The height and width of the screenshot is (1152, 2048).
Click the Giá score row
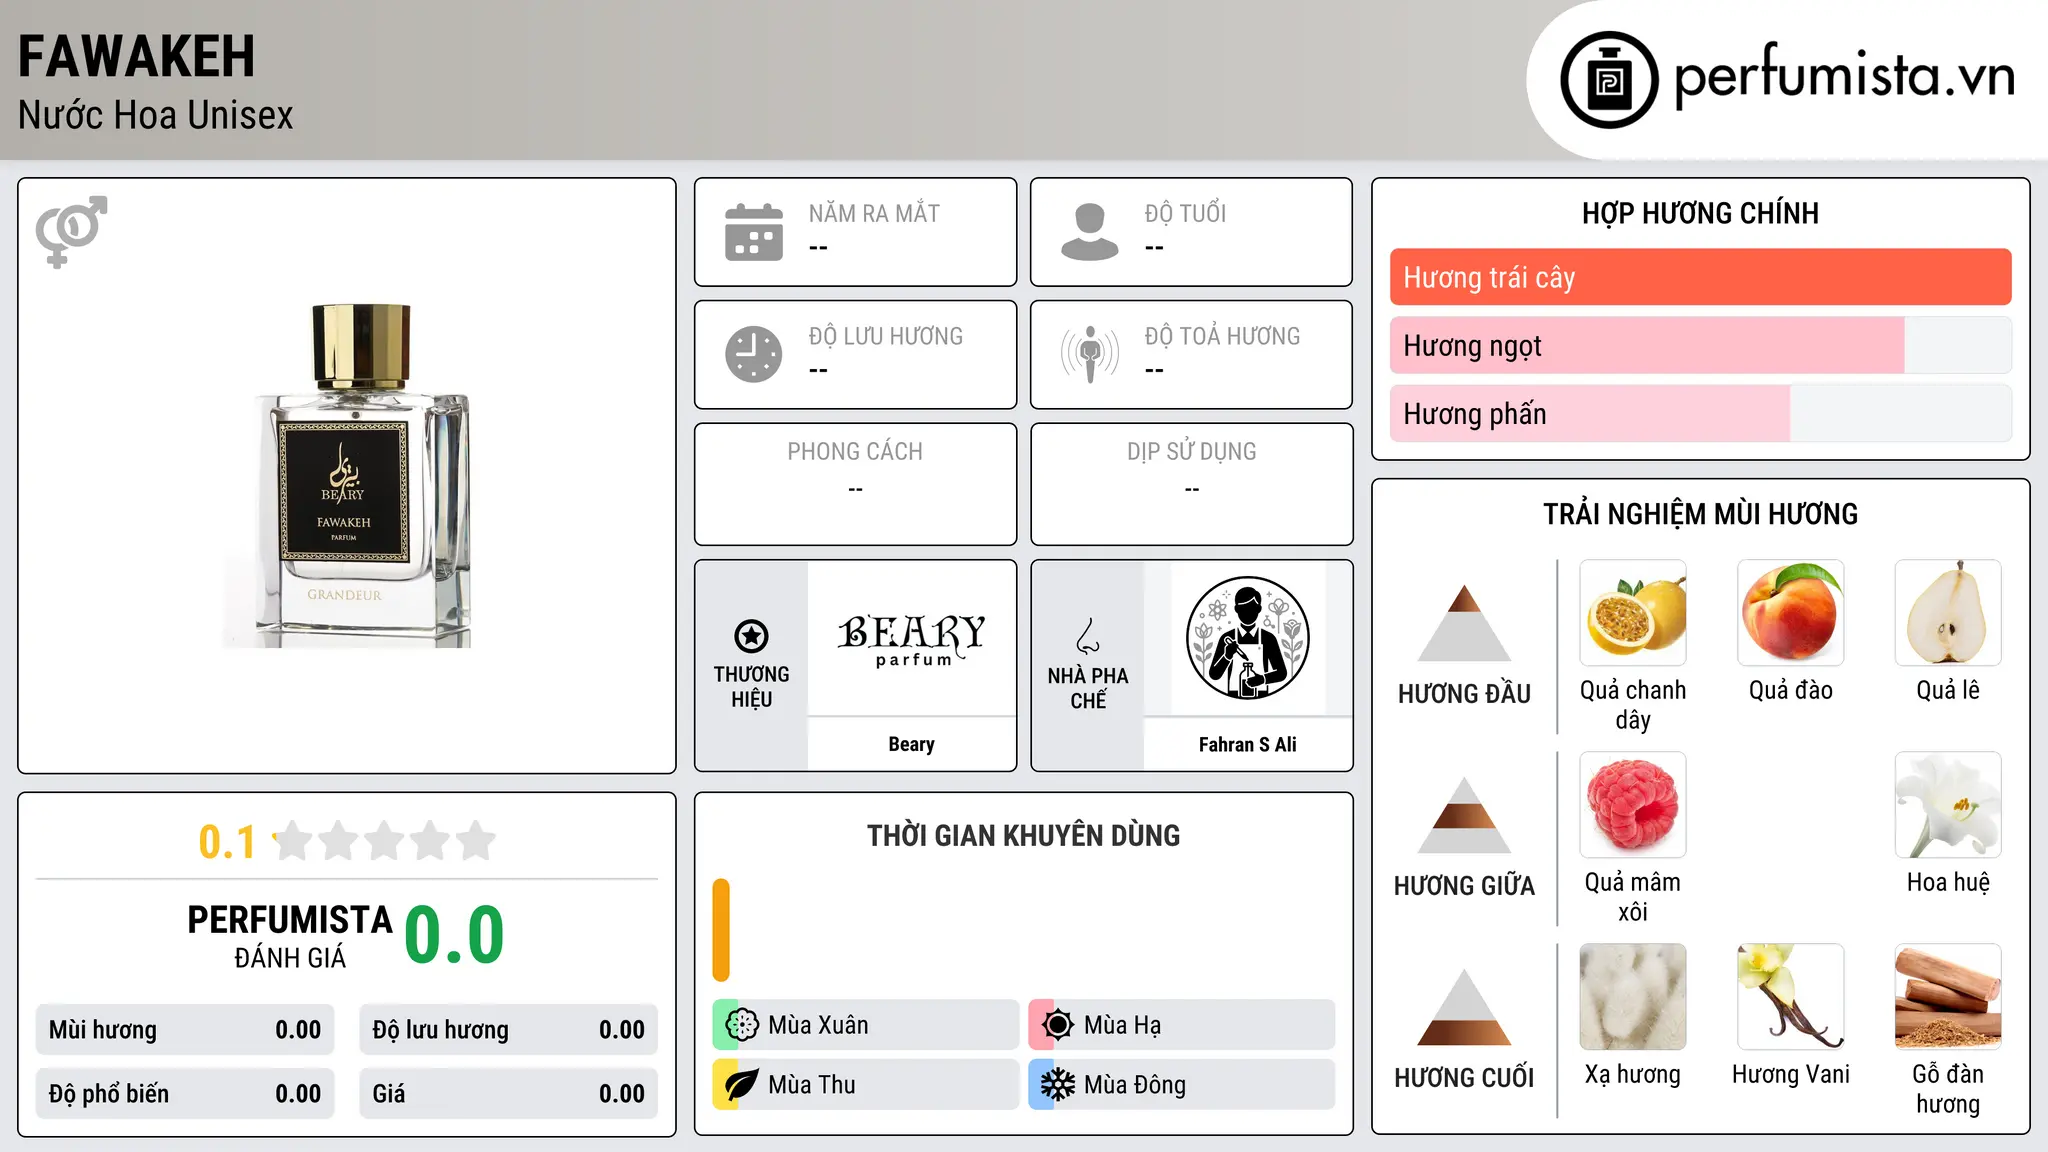[x=508, y=1093]
